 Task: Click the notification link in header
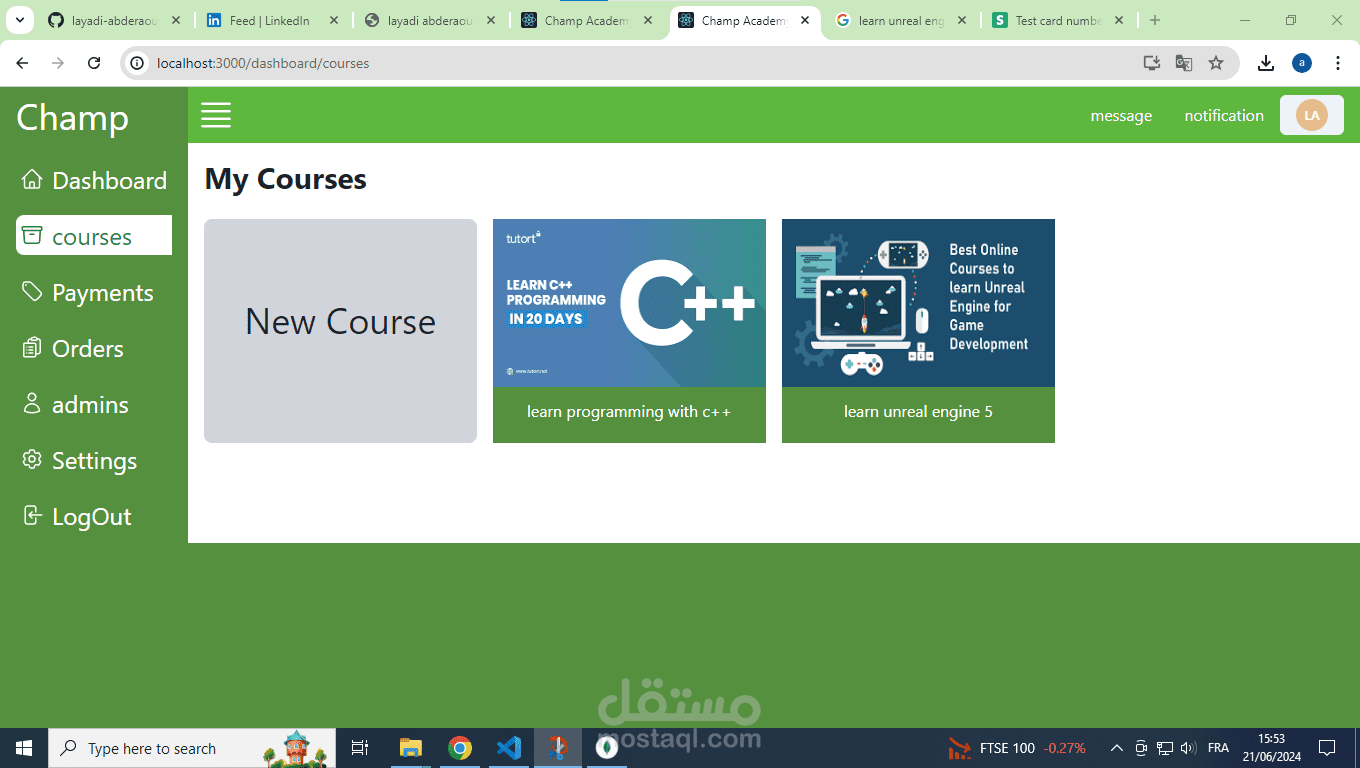coord(1224,116)
